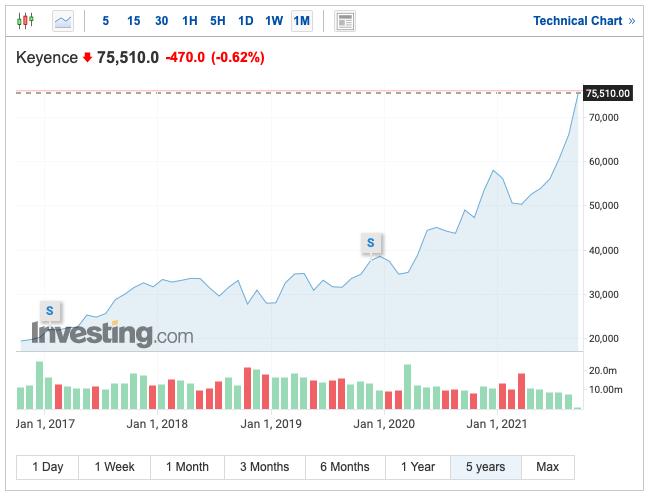Select the 1M interval
The image size is (650, 497).
302,21
